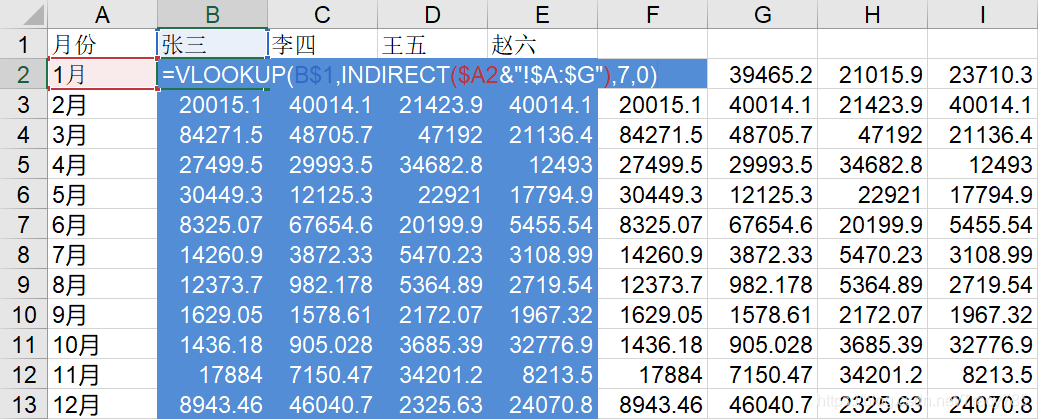Select column E header
This screenshot has width=1038, height=419.
coord(542,14)
